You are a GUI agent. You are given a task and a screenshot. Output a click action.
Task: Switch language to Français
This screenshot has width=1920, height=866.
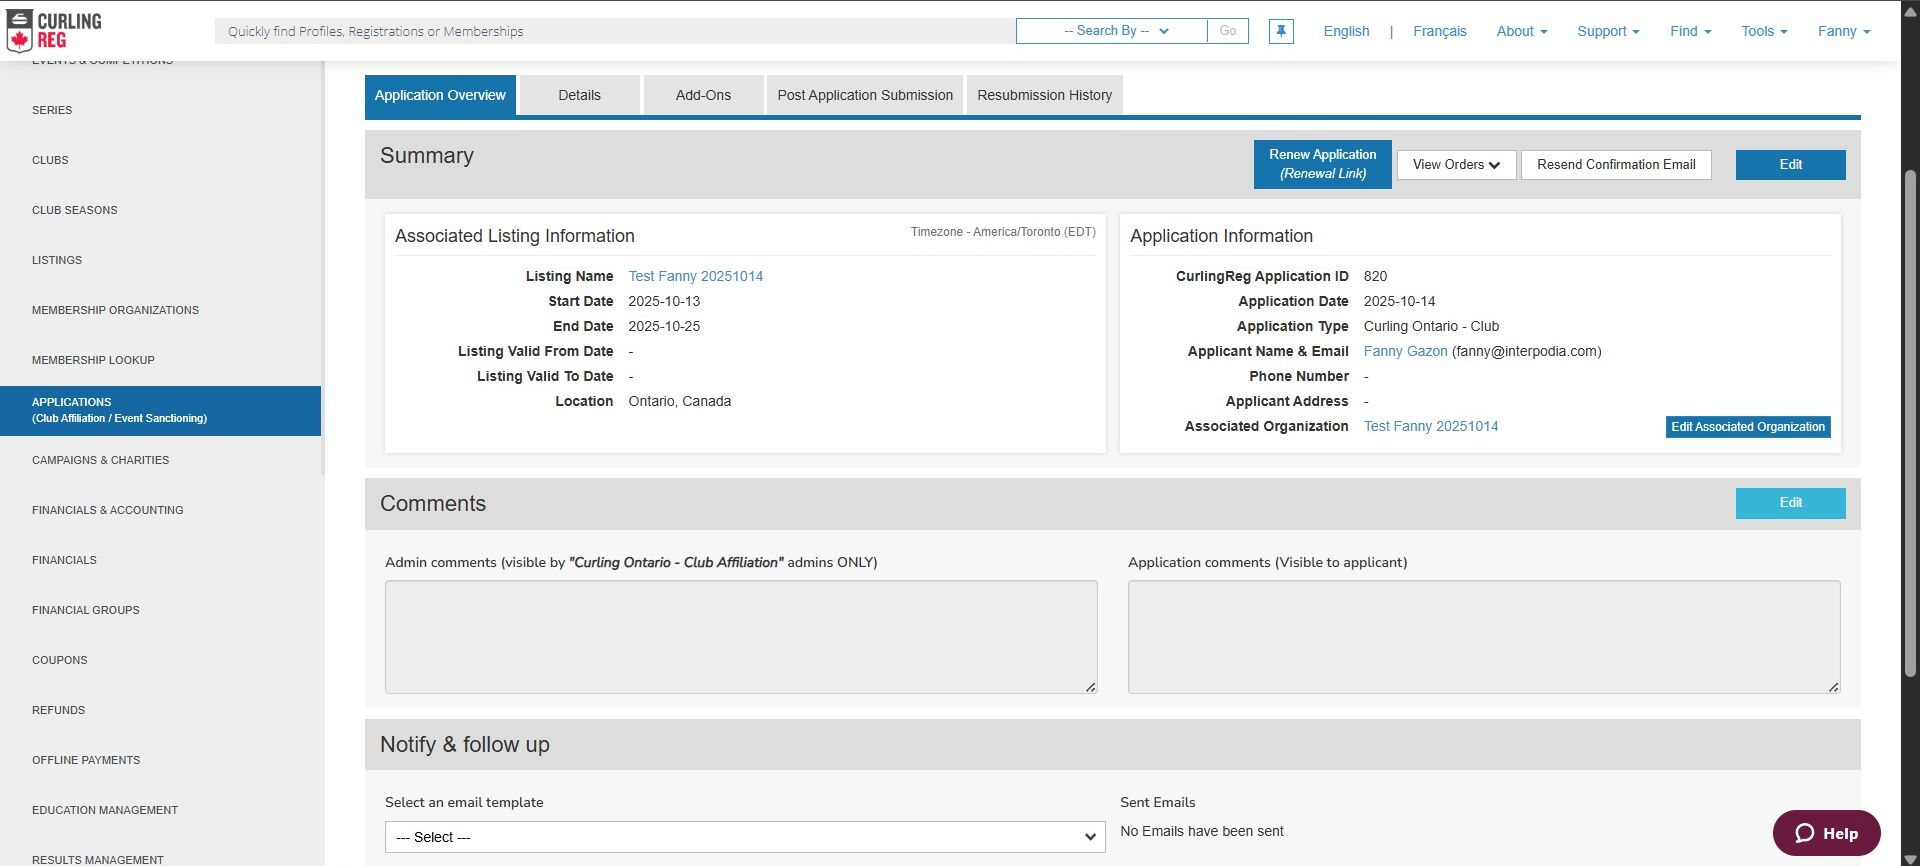(1439, 31)
